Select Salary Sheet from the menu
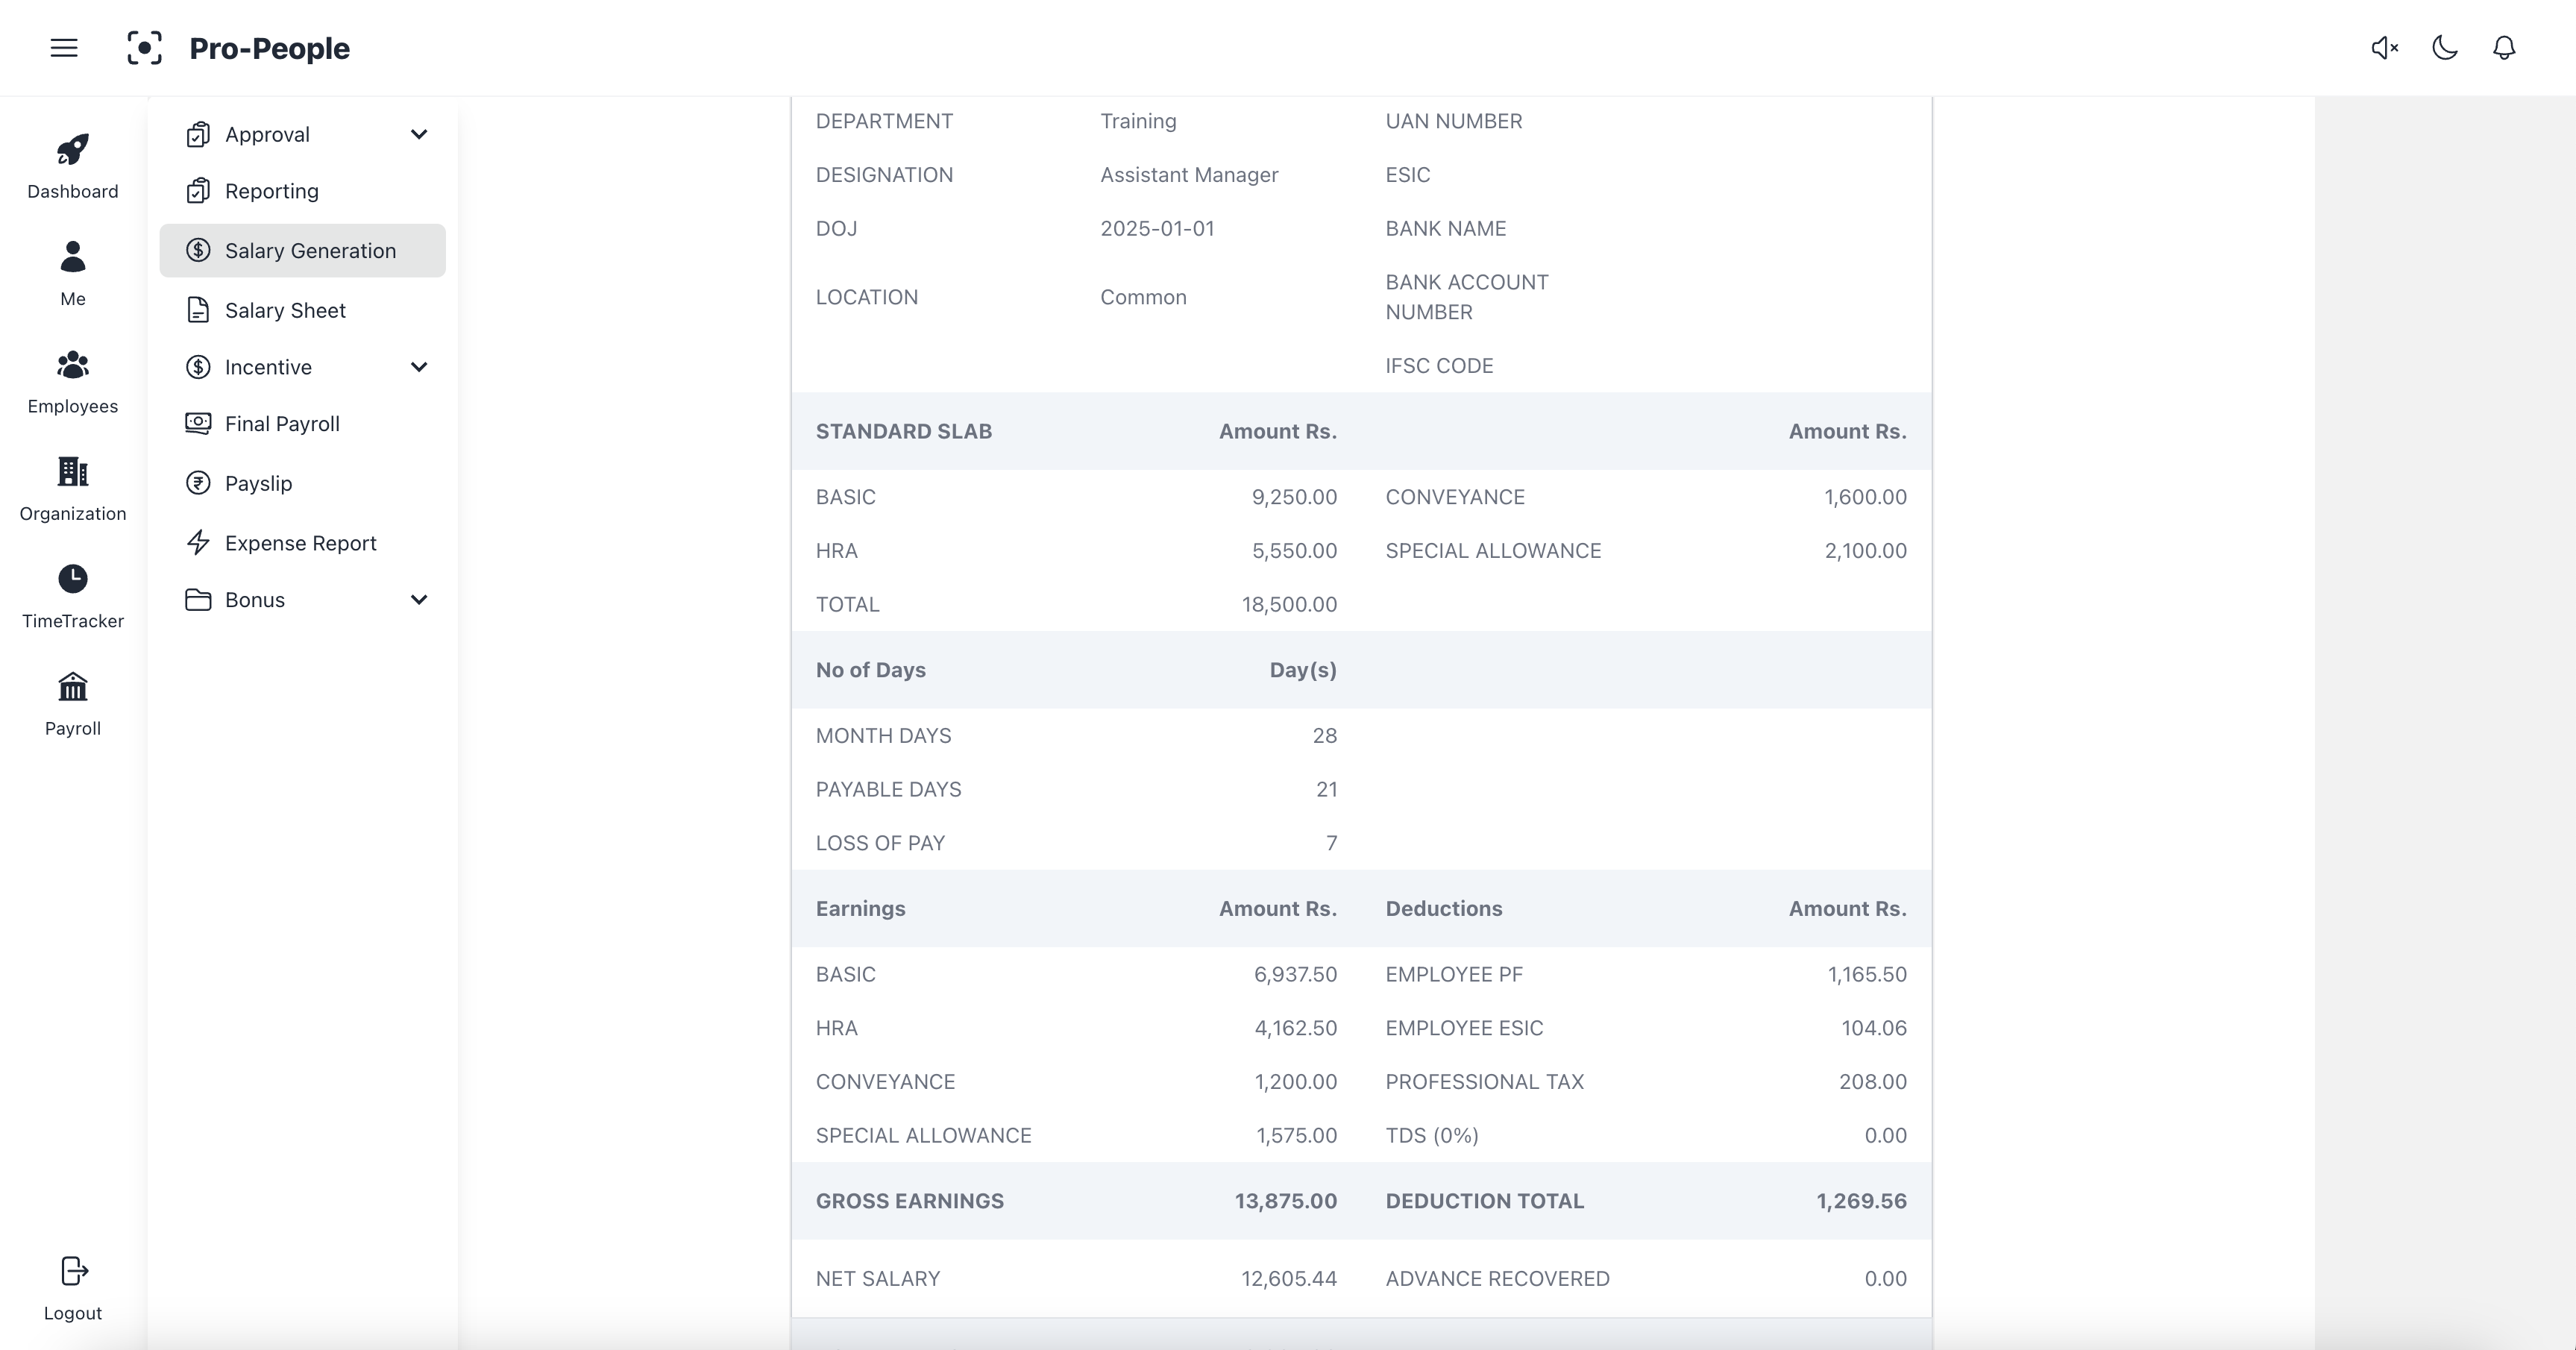Screen dimensions: 2576x1350 point(284,310)
